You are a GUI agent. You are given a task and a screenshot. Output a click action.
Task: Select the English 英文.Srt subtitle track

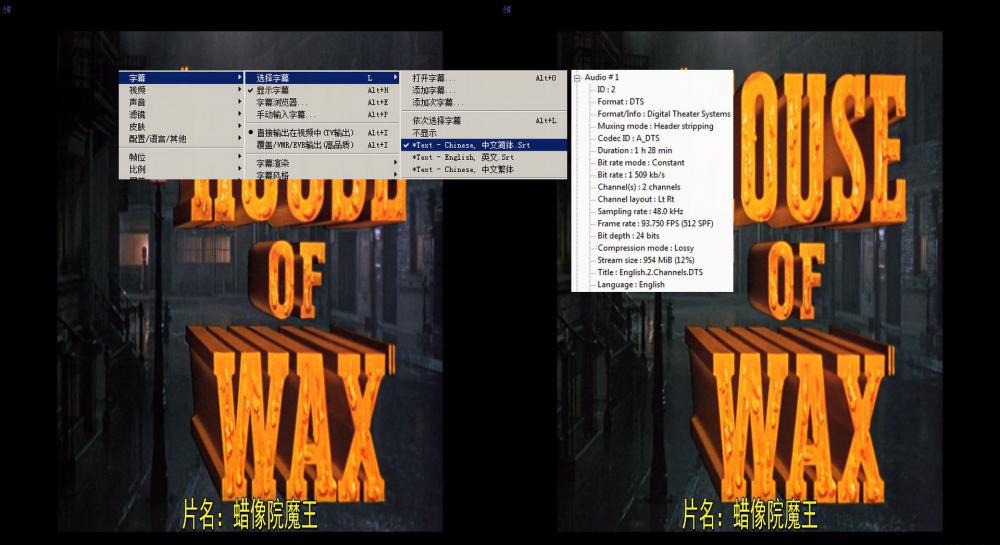pos(484,157)
